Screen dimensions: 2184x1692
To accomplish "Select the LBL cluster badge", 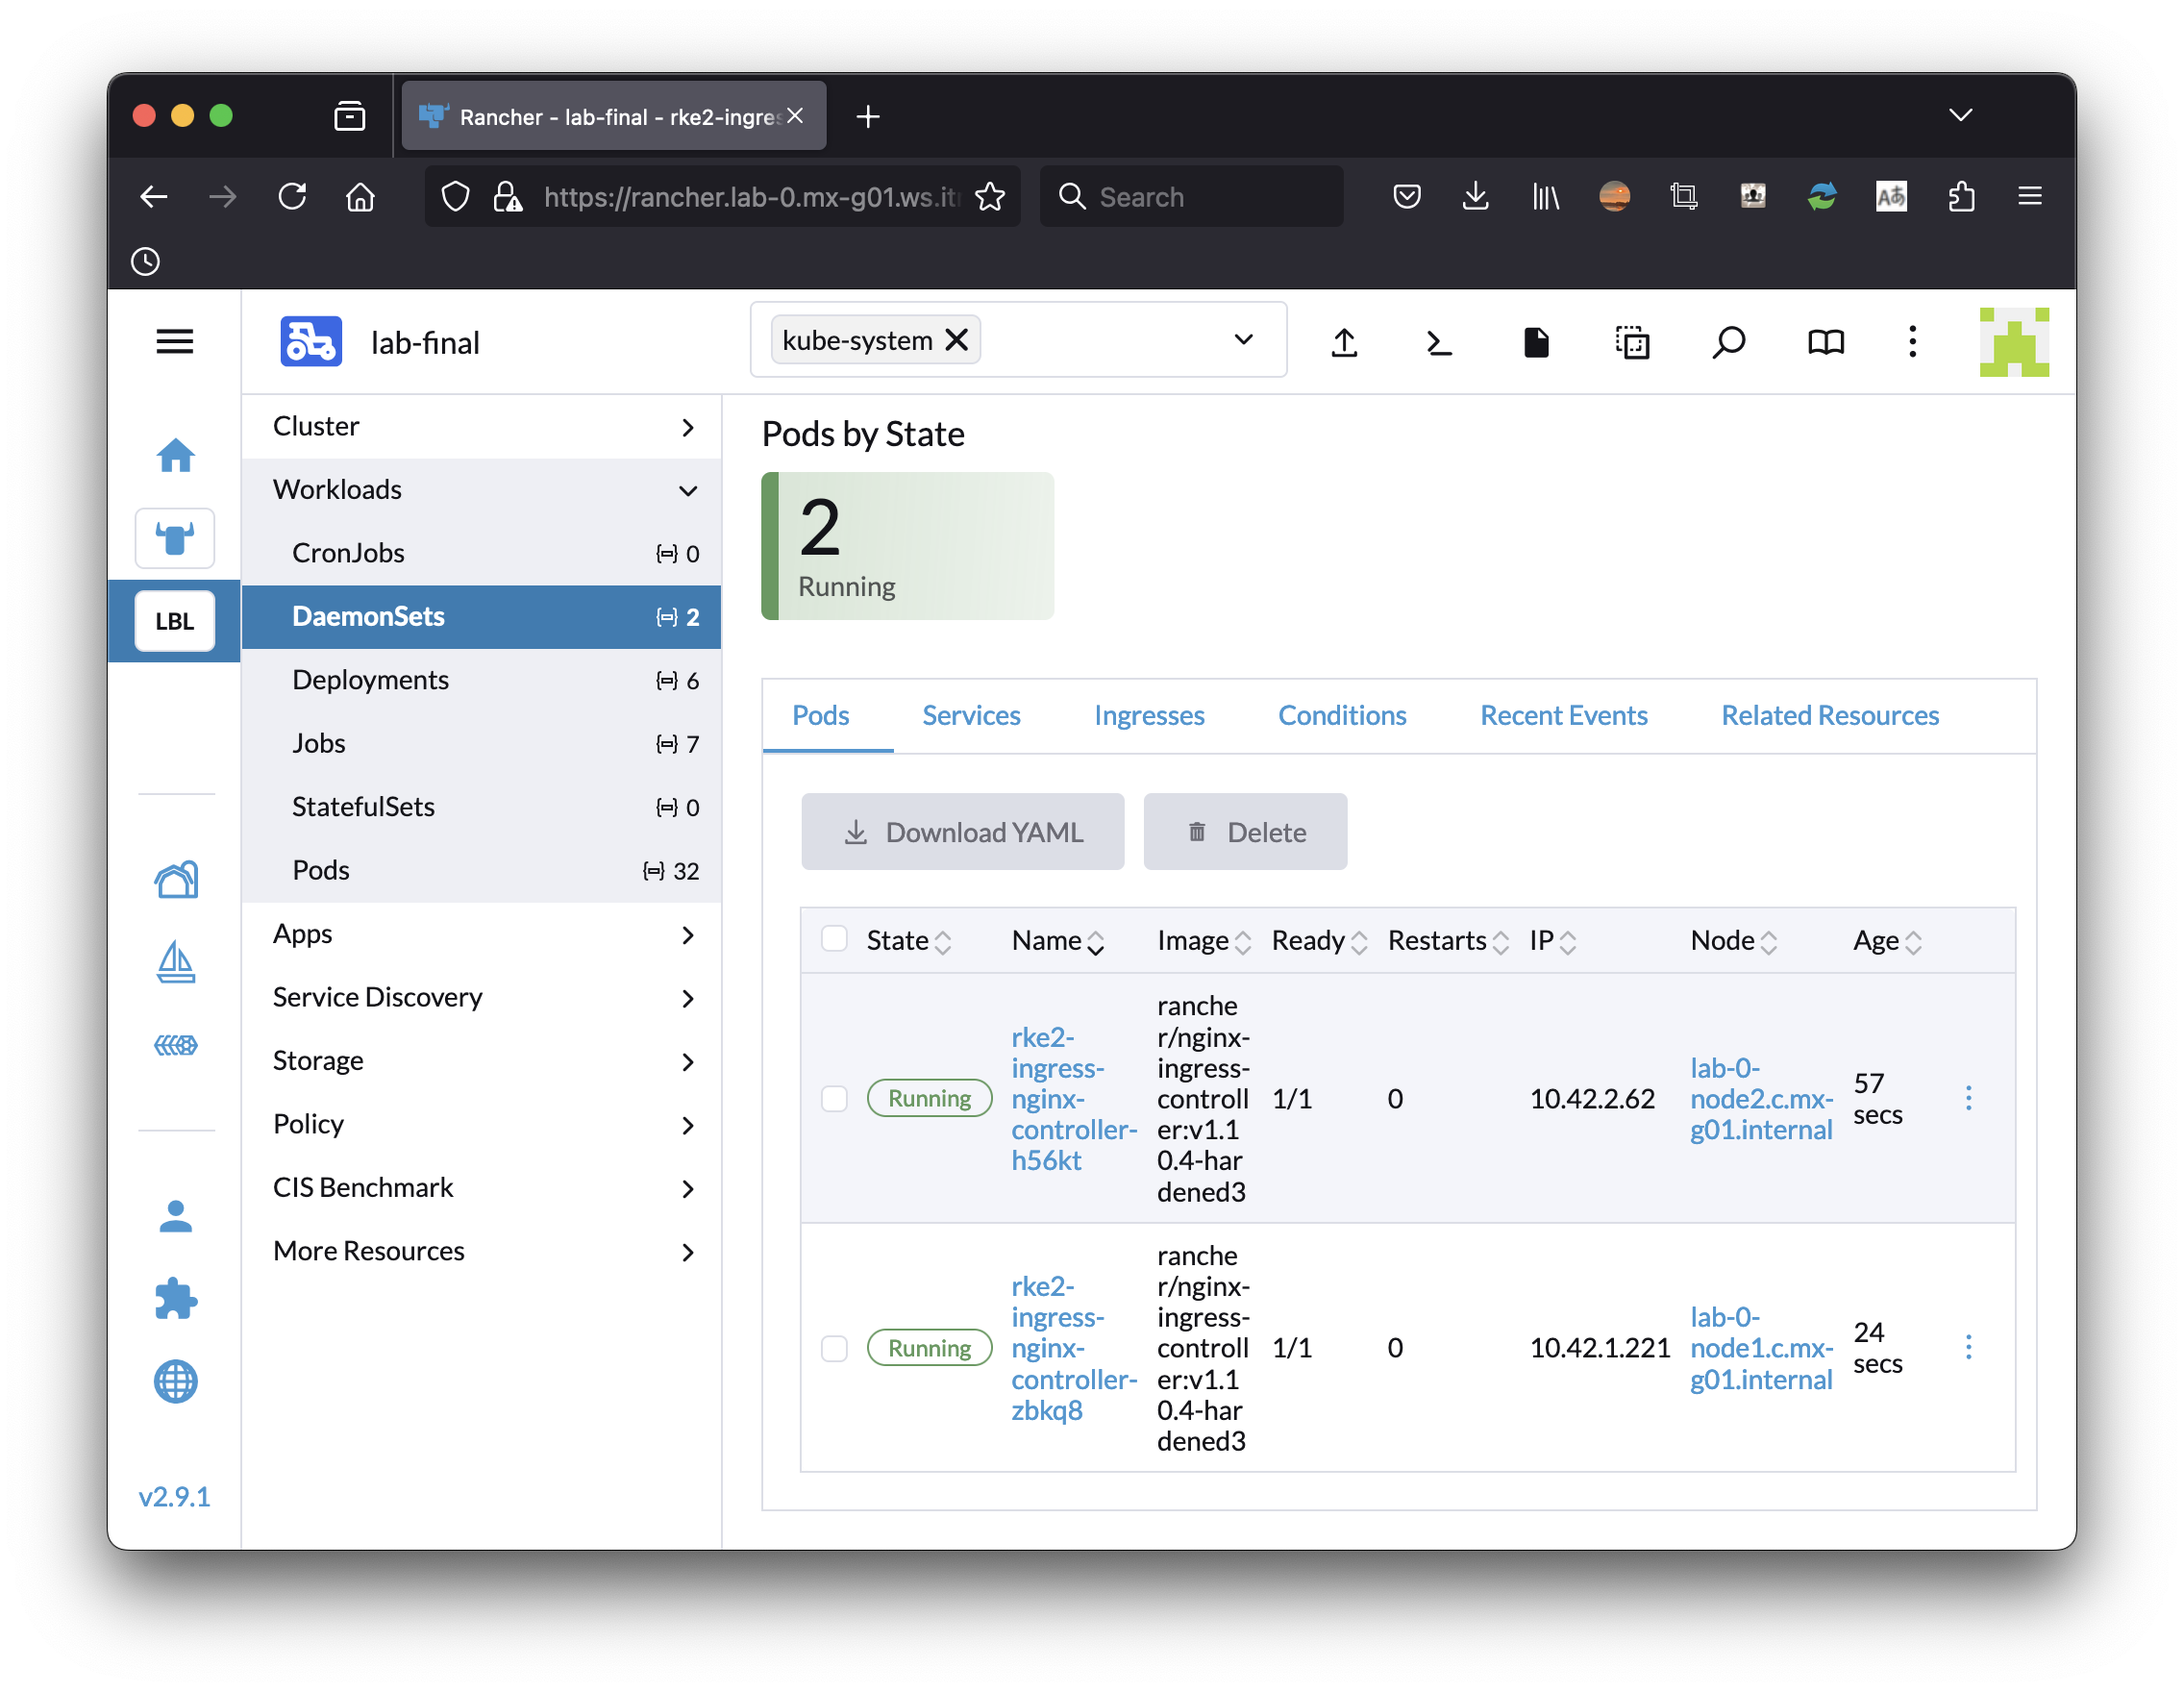I will tap(175, 621).
